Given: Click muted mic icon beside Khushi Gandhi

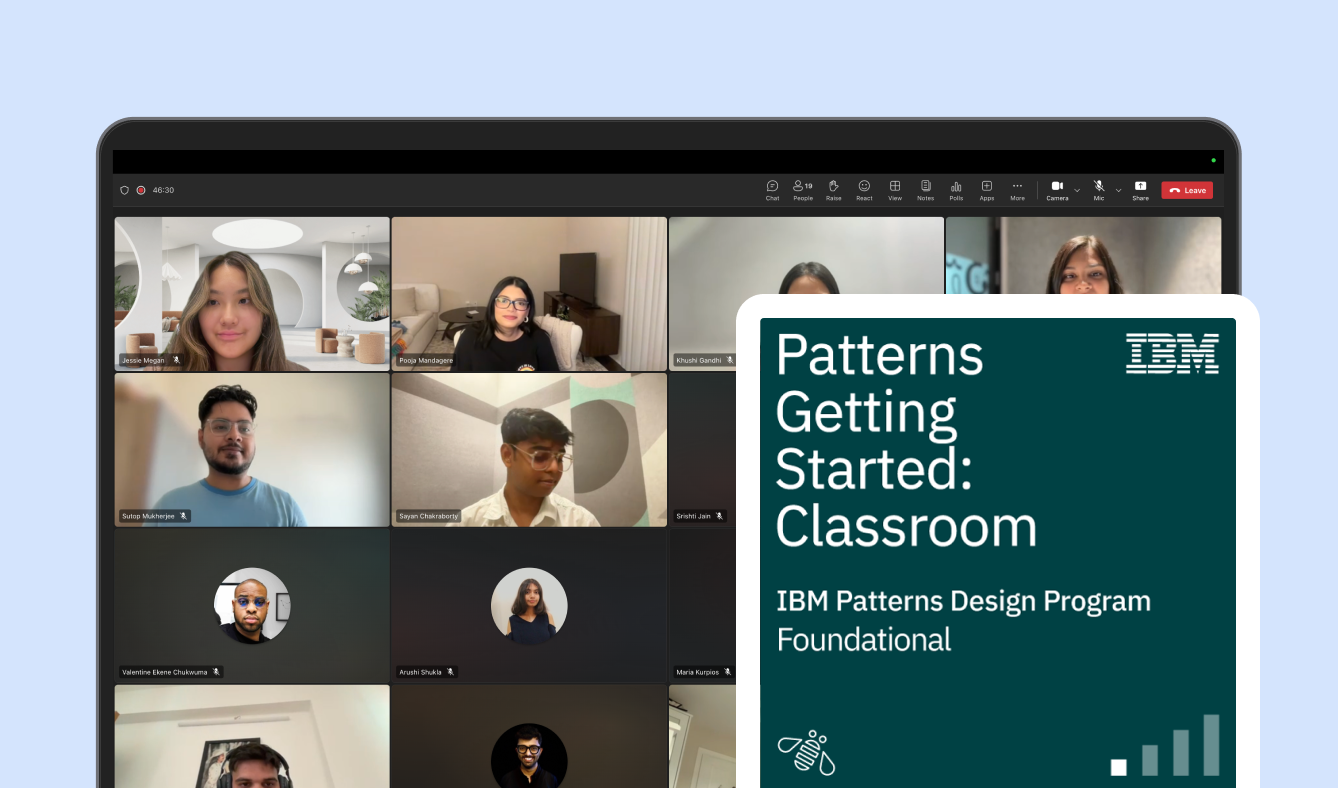Looking at the screenshot, I should 729,360.
